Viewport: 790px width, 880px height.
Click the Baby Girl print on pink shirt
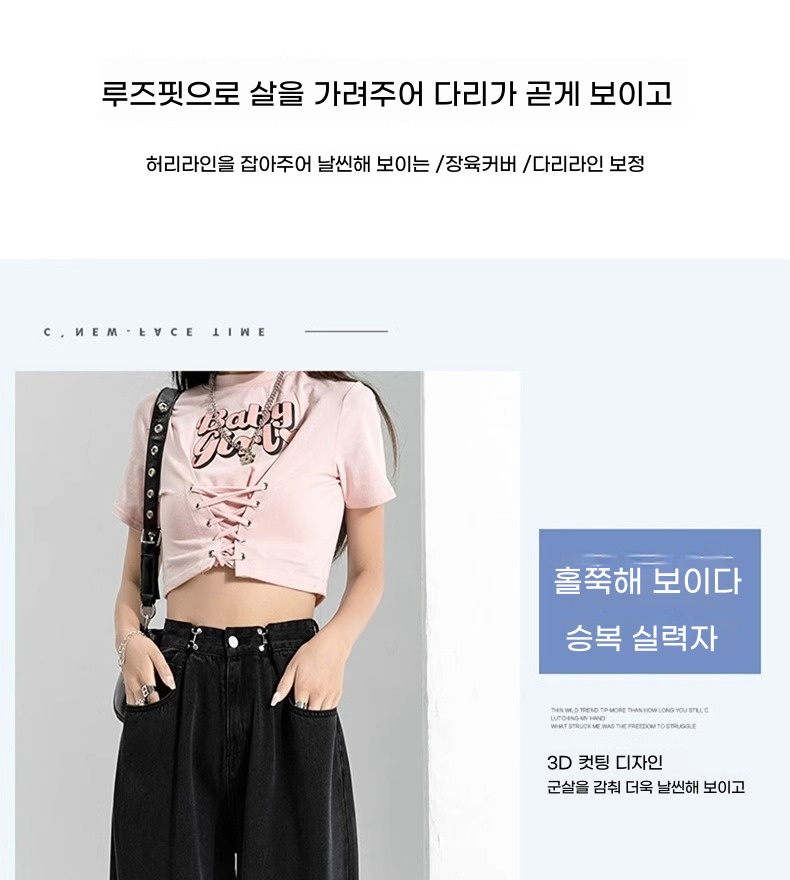click(x=242, y=435)
